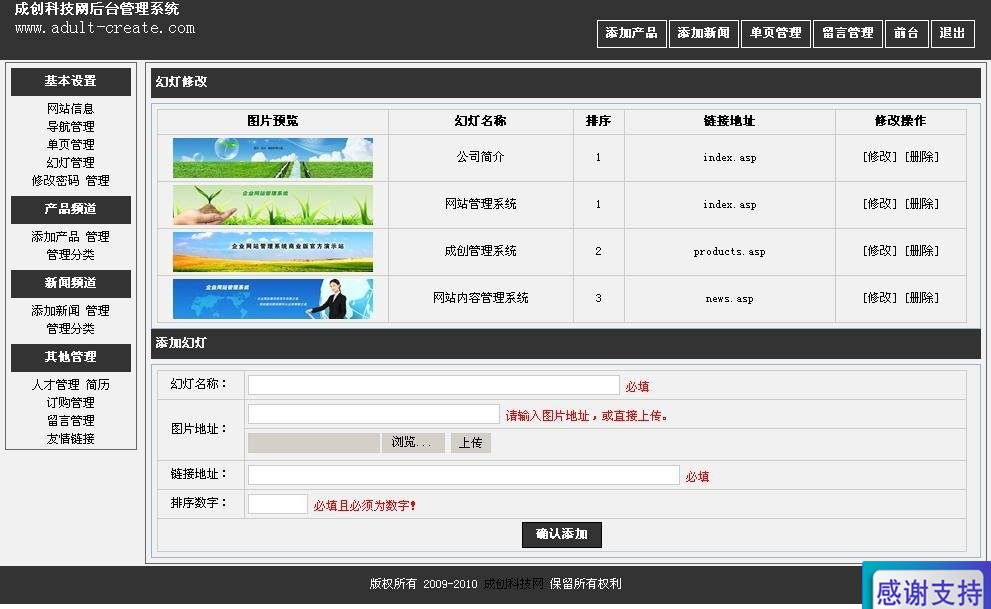Open 幻灯管理 in the sidebar
The width and height of the screenshot is (991, 609).
pyautogui.click(x=70, y=162)
